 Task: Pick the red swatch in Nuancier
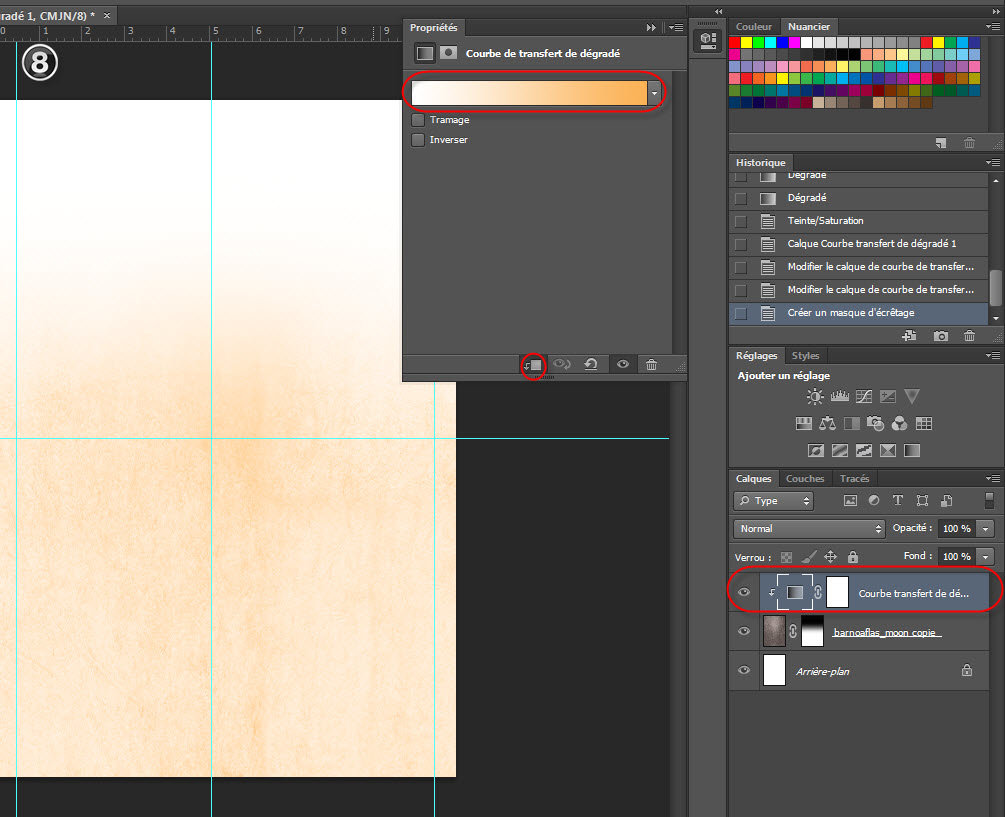pos(735,43)
